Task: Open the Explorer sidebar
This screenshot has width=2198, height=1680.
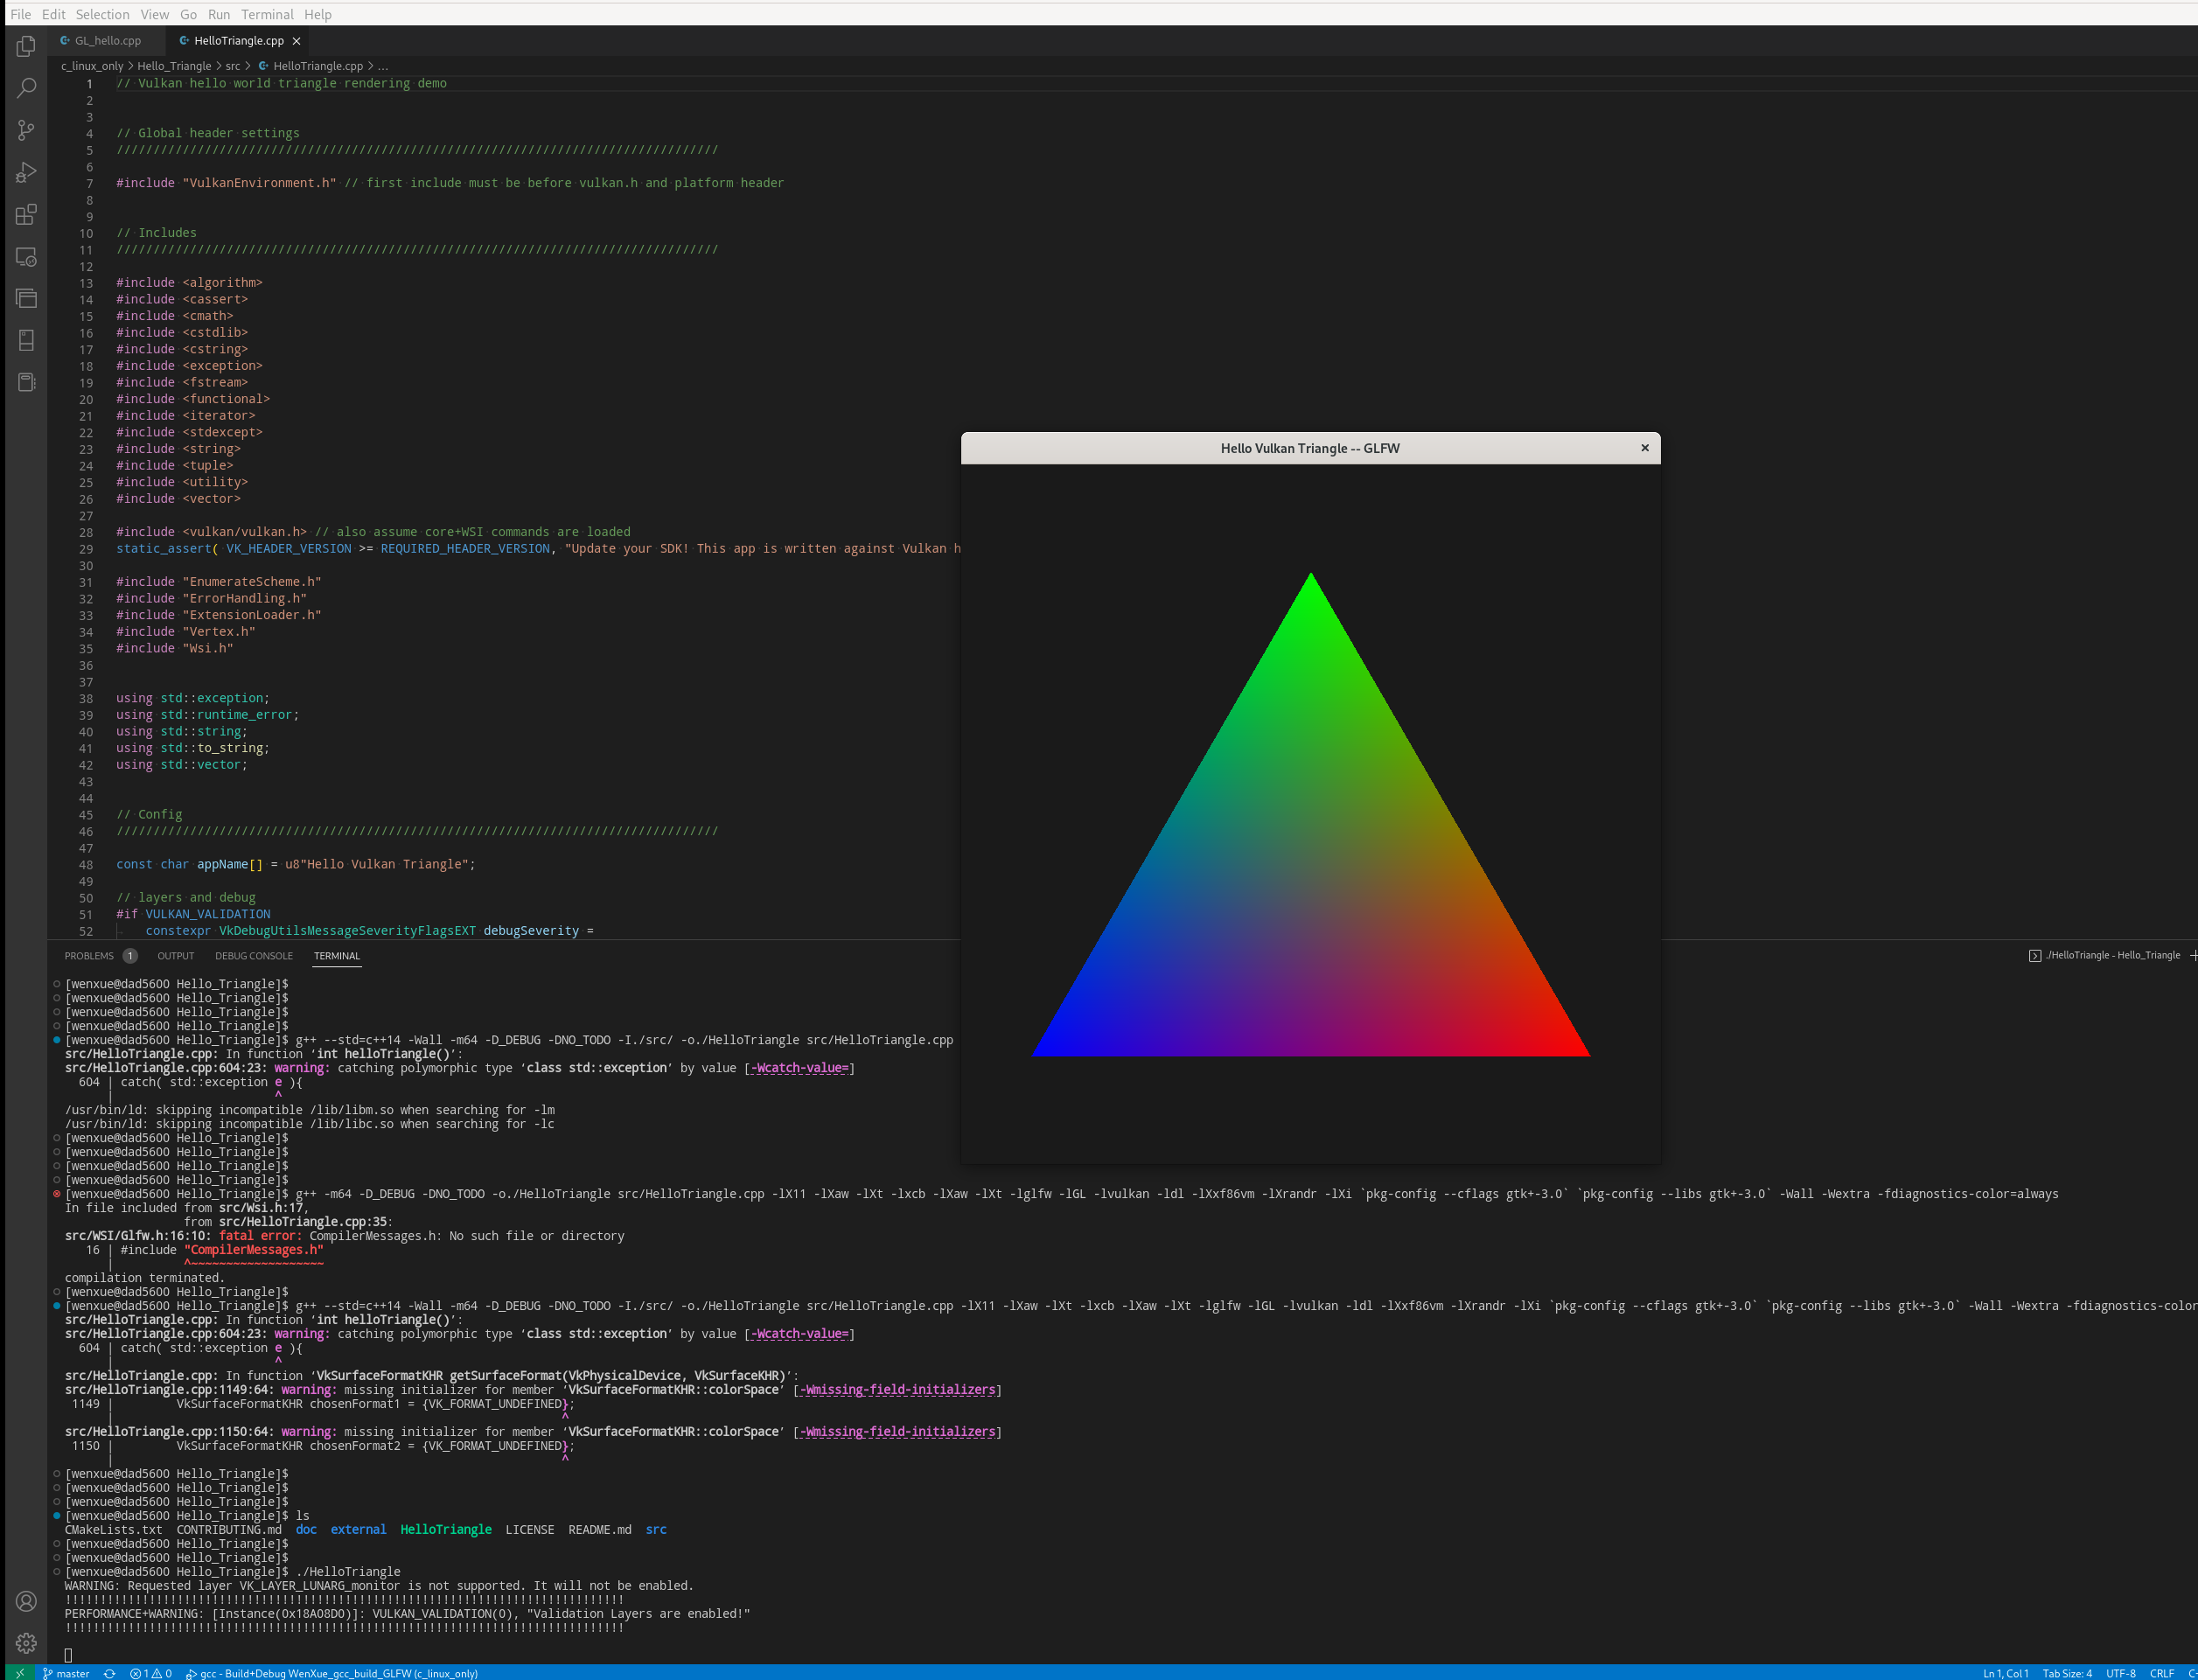Action: [26, 46]
